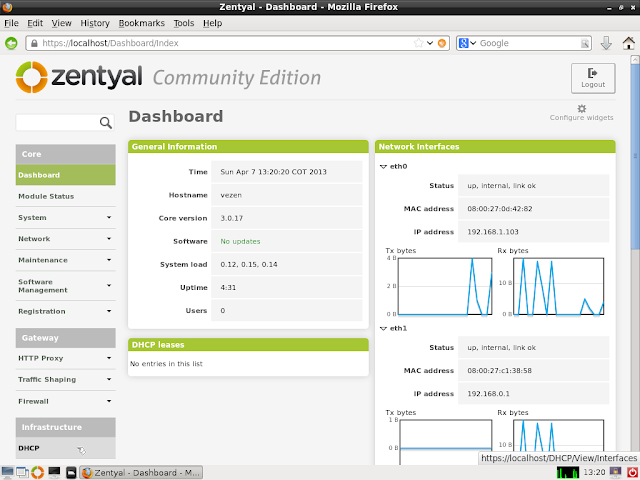Launch Zentyal icon in the taskbar
This screenshot has width=640, height=480.
click(x=38, y=473)
